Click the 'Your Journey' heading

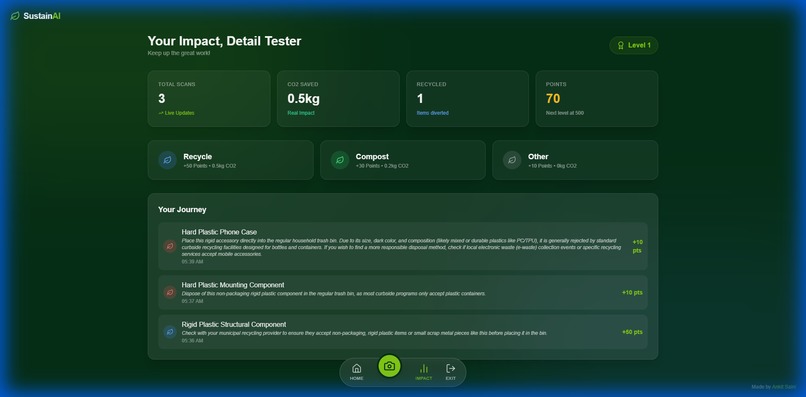tap(182, 209)
